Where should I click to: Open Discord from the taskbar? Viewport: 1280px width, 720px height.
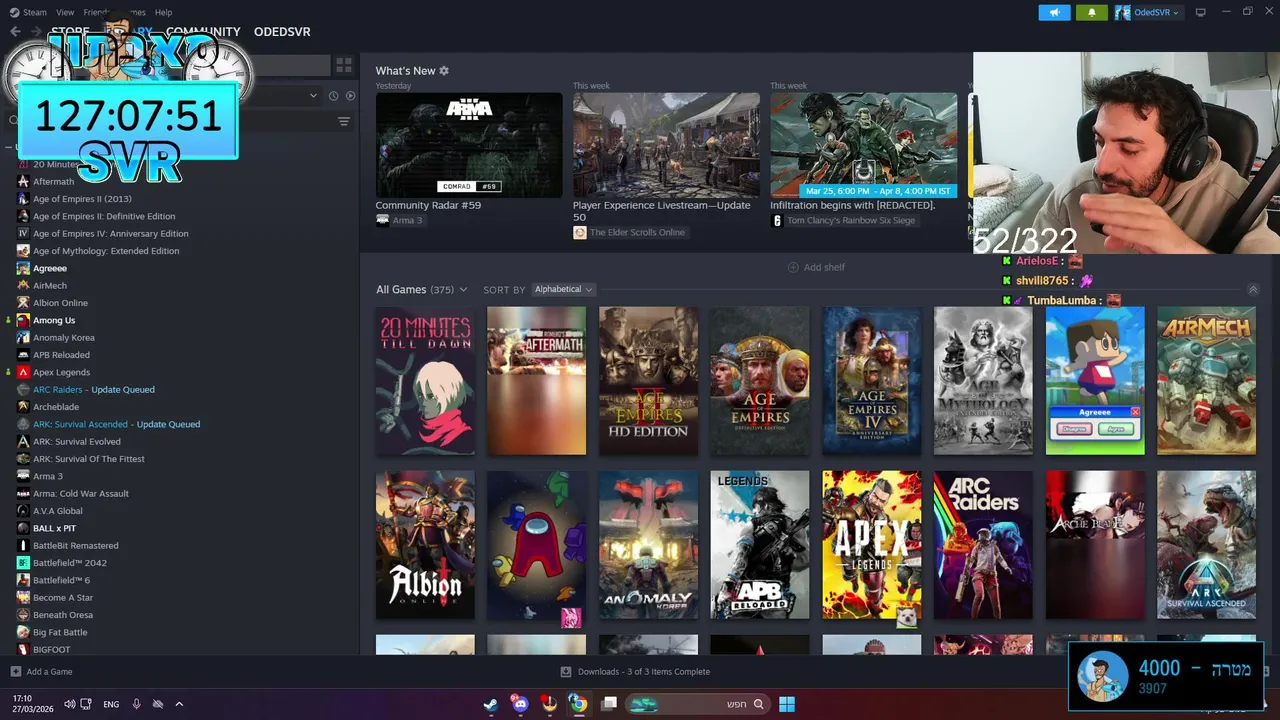click(x=519, y=704)
